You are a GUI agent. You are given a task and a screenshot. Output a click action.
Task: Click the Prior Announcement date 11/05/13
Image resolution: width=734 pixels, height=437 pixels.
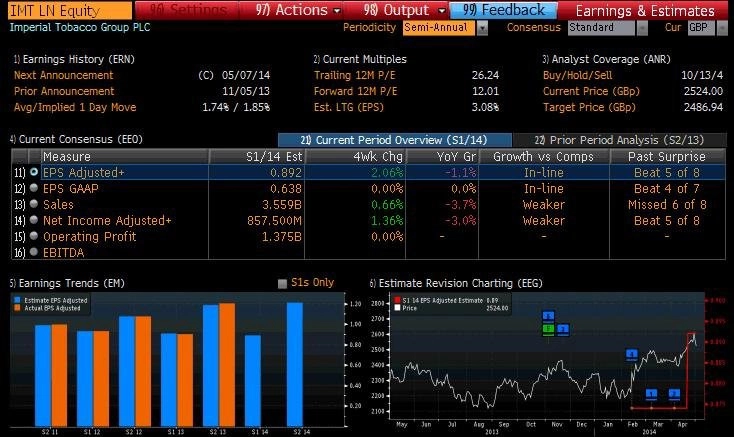[x=246, y=91]
